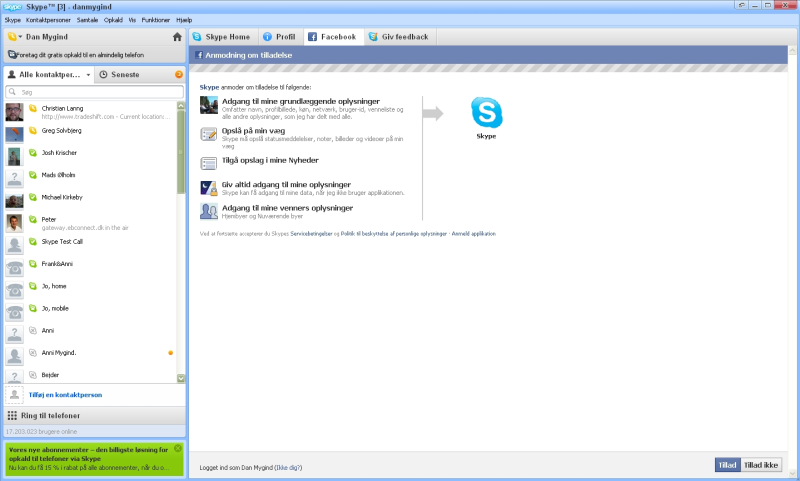Click the Skype link in the permission request
The height and width of the screenshot is (481, 800).
[209, 87]
